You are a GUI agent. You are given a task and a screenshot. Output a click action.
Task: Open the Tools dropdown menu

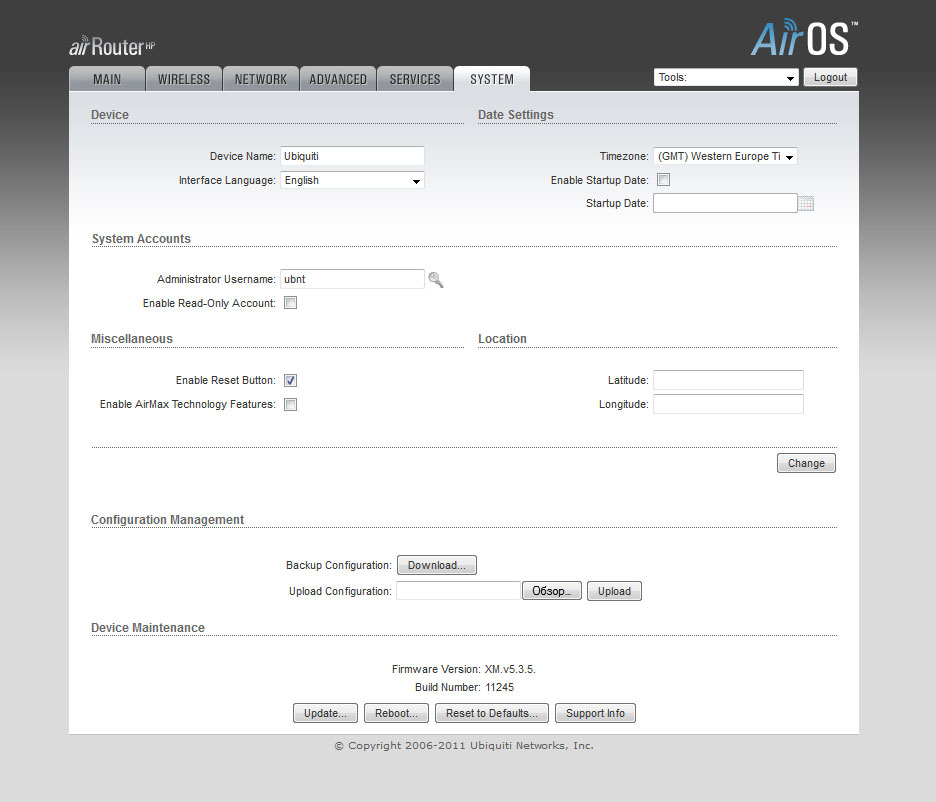725,78
